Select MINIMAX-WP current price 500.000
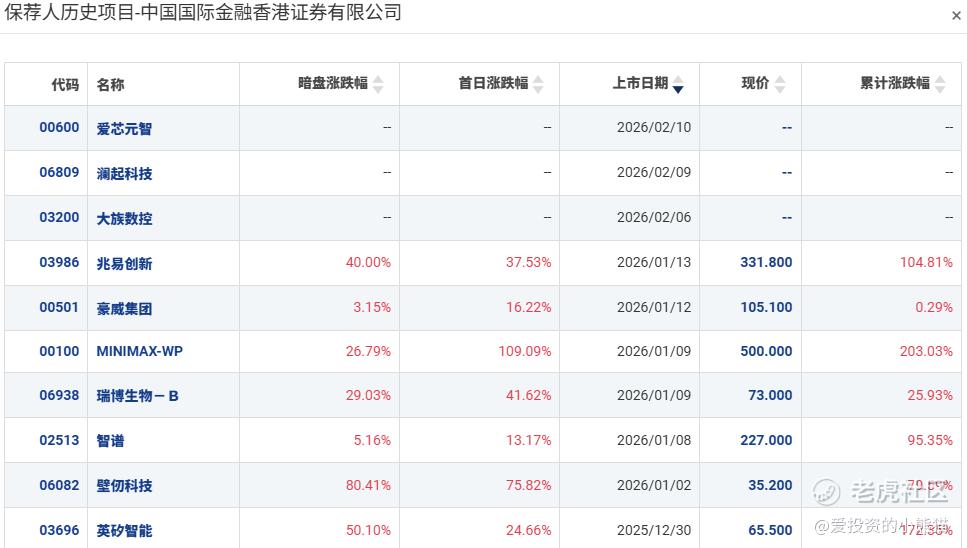Viewport: 967px width, 548px height. (x=766, y=351)
